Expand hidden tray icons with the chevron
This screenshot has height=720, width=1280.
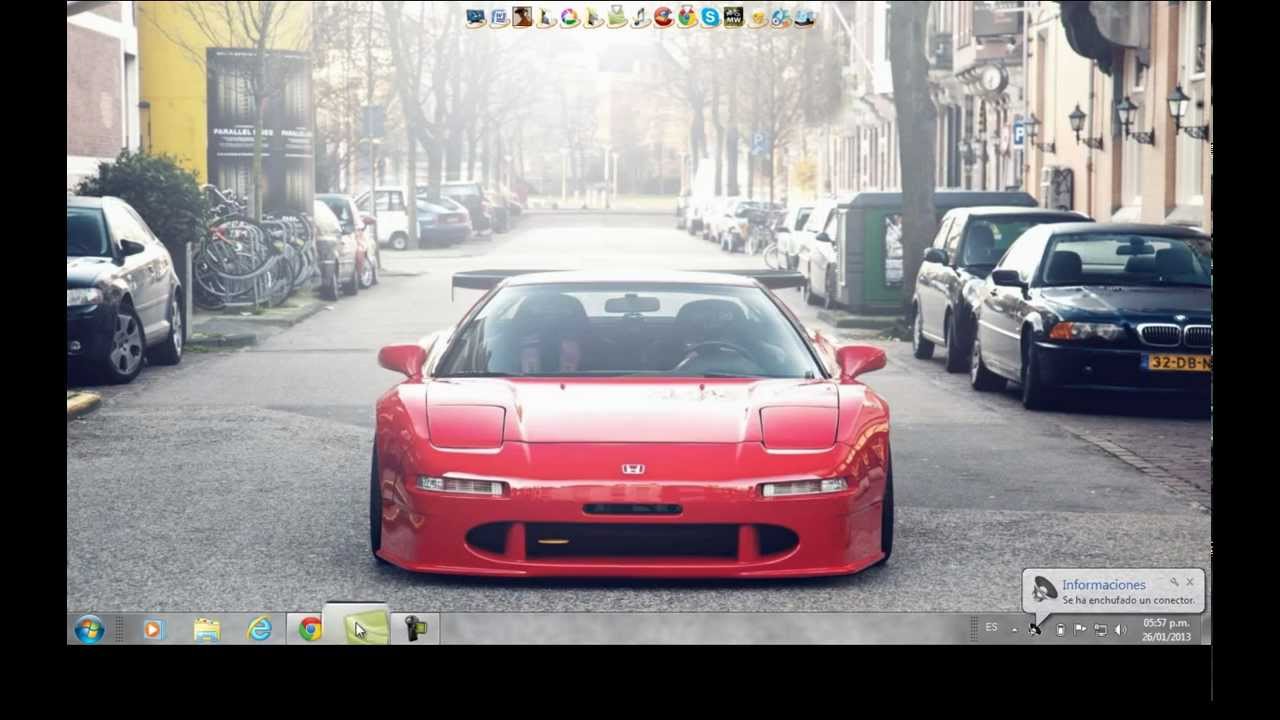[x=1014, y=628]
